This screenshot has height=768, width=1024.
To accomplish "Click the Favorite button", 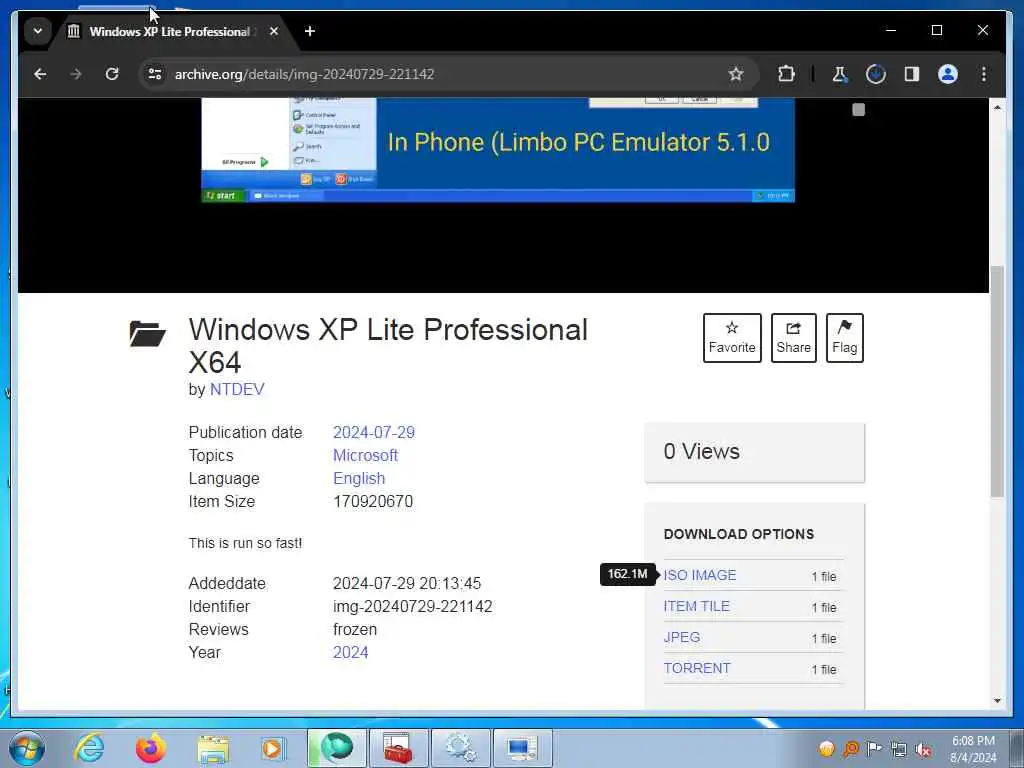I will pos(732,338).
